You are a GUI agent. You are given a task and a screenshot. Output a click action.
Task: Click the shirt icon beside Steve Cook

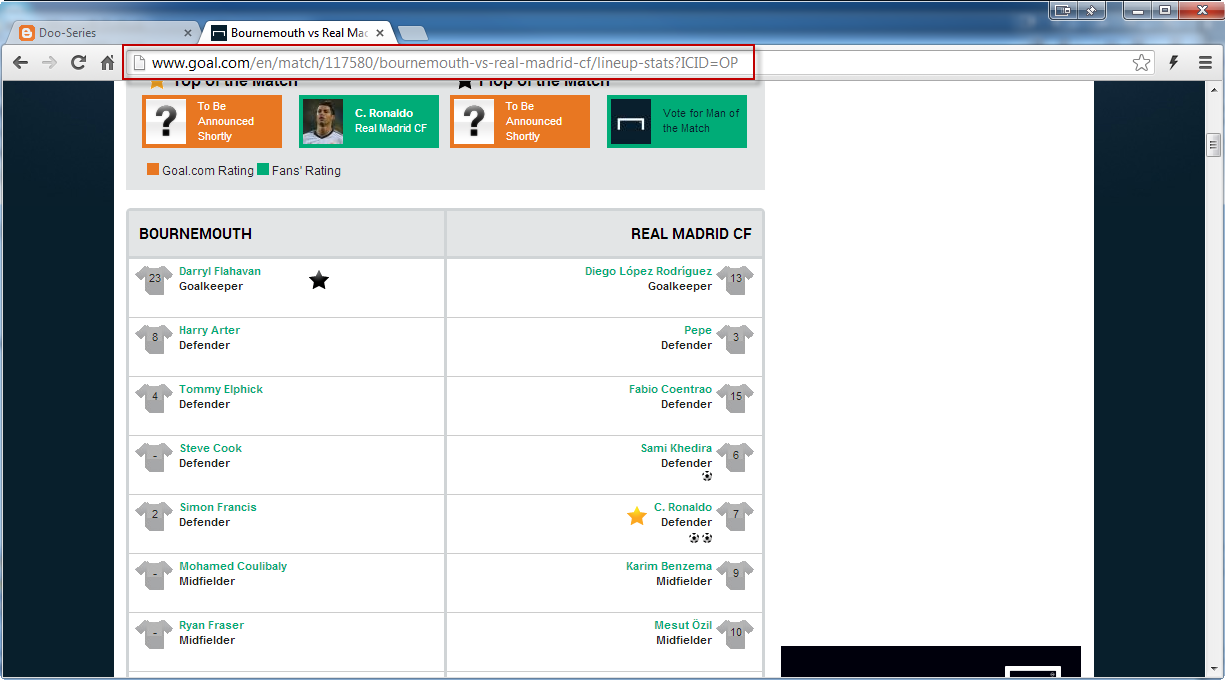(154, 457)
